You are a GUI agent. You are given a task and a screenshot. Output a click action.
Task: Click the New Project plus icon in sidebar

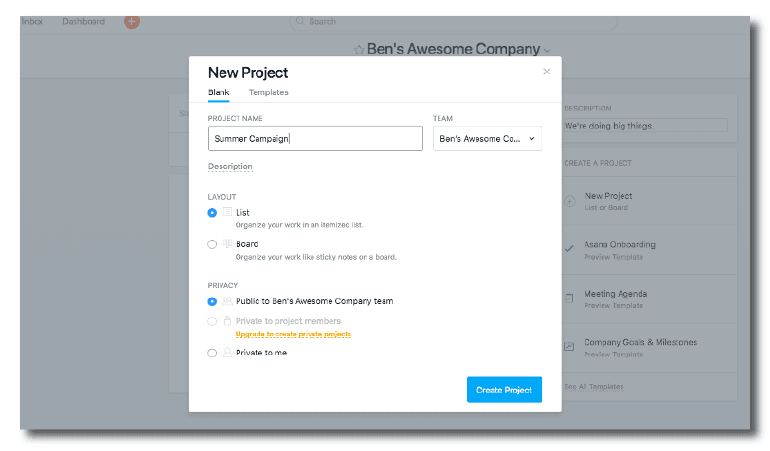click(569, 201)
